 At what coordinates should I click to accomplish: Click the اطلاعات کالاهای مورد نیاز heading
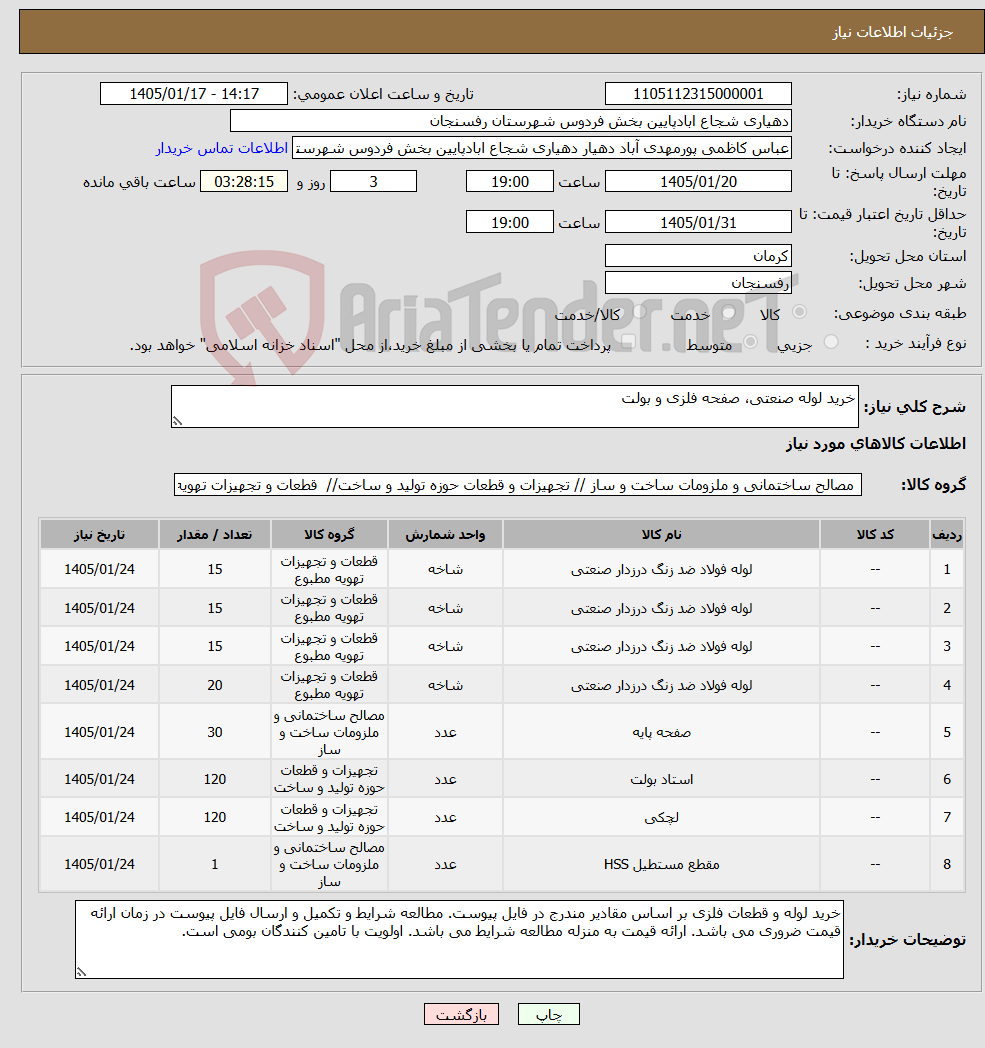pos(875,444)
